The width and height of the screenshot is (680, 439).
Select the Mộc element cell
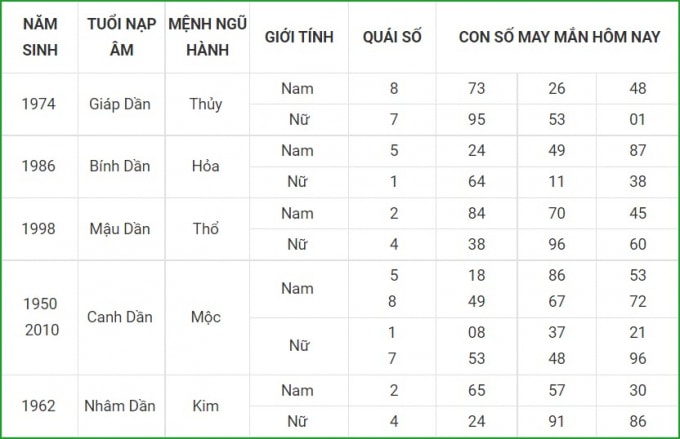206,317
